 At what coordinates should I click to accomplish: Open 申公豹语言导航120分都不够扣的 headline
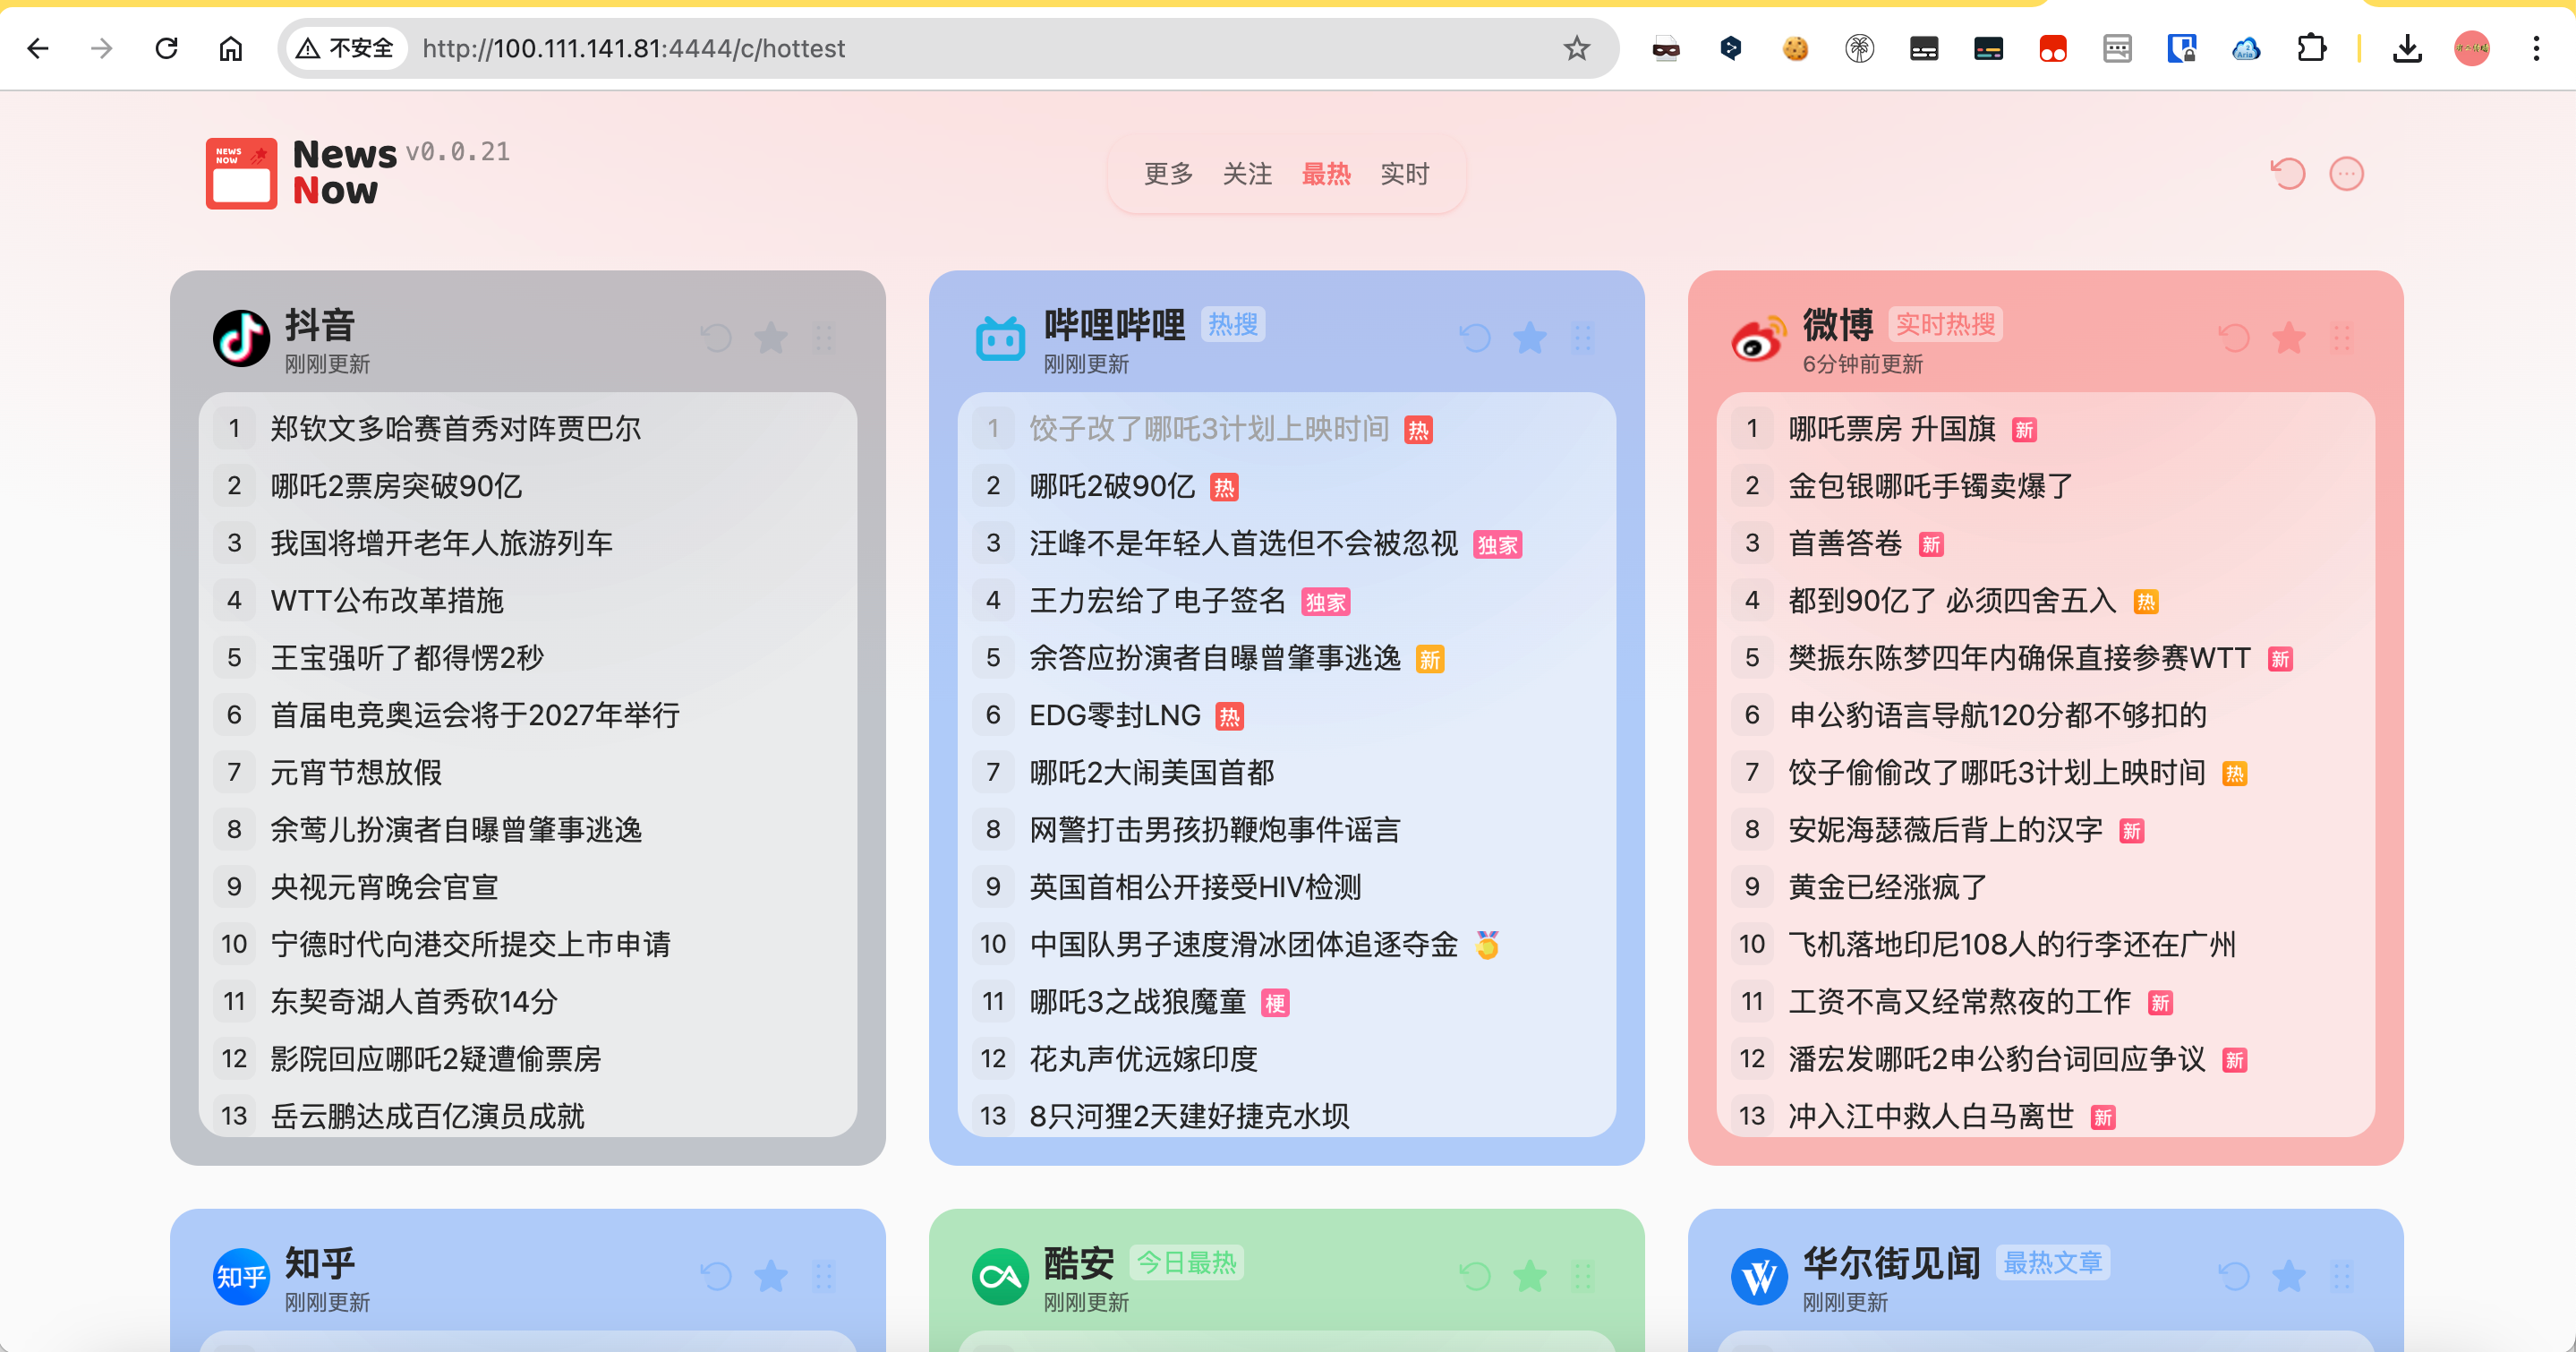click(1998, 715)
